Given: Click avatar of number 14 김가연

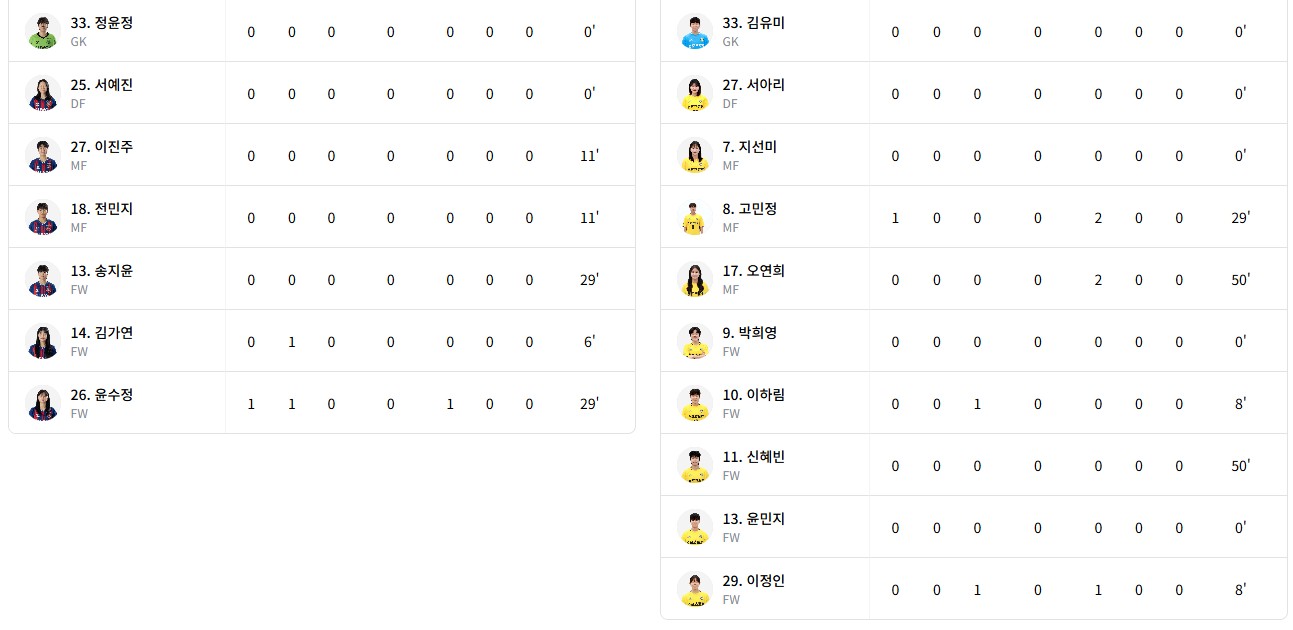Looking at the screenshot, I should (43, 341).
